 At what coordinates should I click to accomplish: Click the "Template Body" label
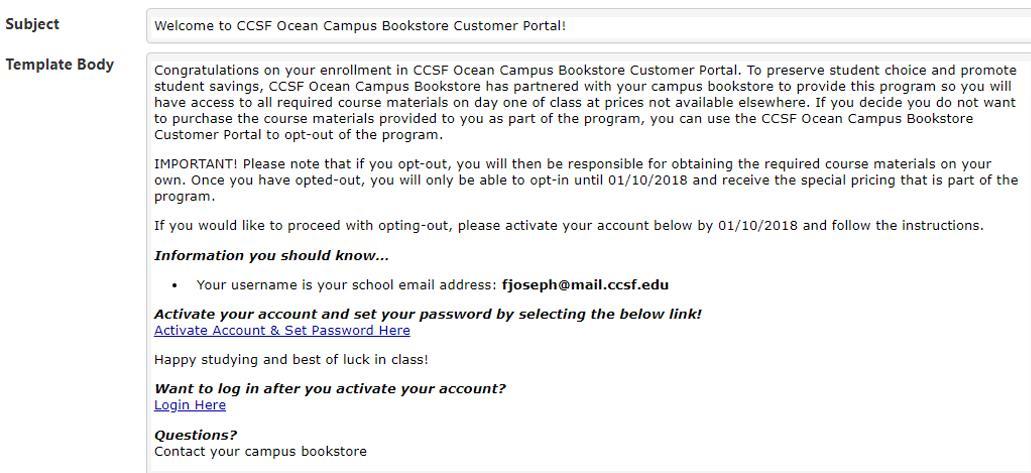pyautogui.click(x=60, y=65)
